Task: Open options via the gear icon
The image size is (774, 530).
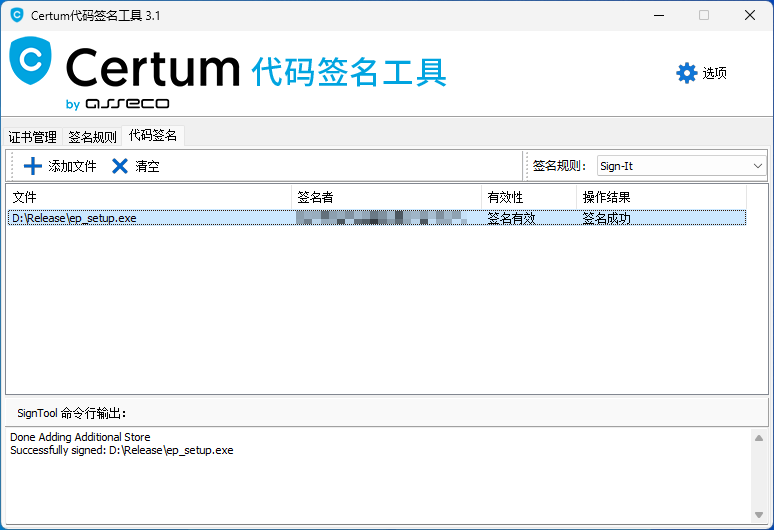Action: (686, 73)
